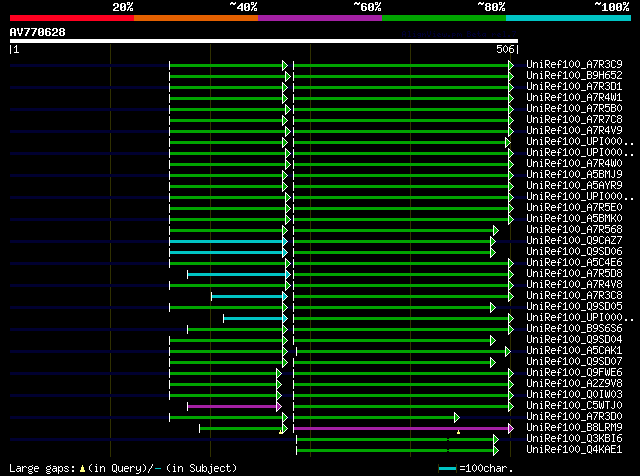Screen dimensions: 640x476
Task: Click the 506 query length label
Action: point(505,49)
